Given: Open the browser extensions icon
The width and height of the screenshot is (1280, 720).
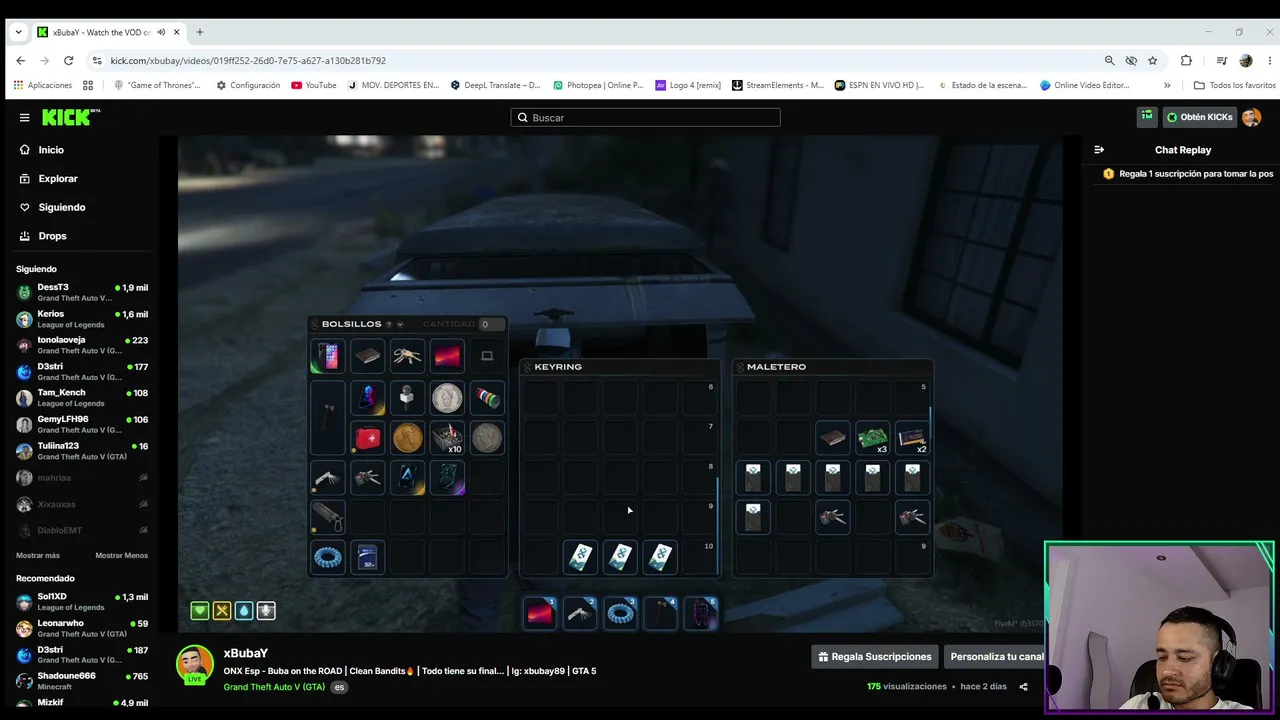Looking at the screenshot, I should [x=1186, y=60].
